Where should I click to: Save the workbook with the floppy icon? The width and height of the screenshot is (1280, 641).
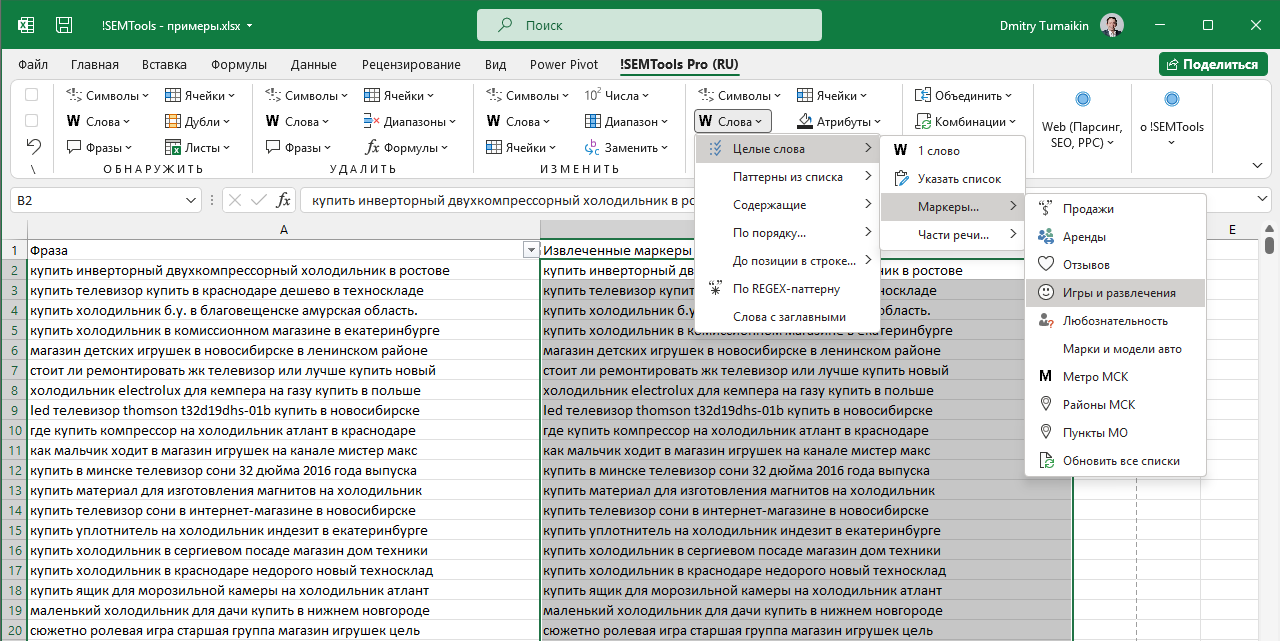[64, 25]
